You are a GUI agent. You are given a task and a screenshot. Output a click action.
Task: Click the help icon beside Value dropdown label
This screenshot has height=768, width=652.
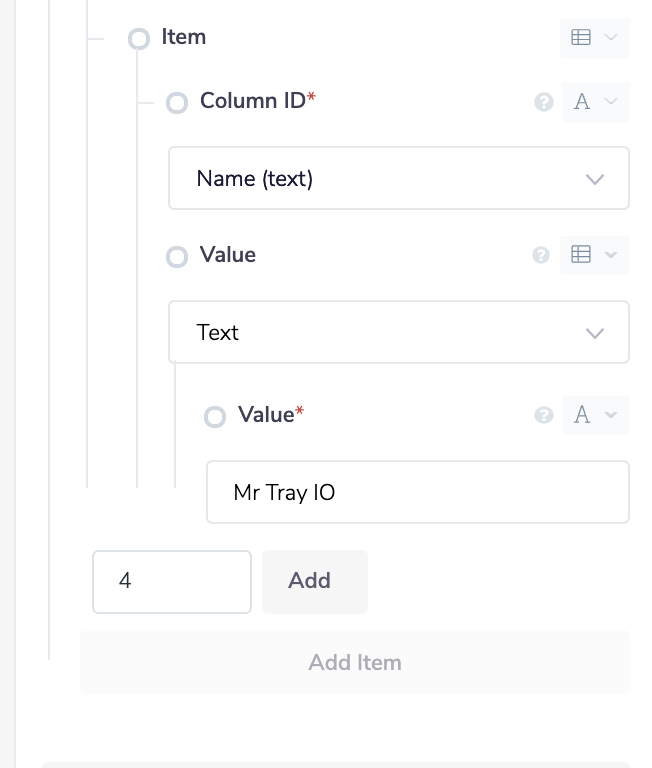point(541,255)
